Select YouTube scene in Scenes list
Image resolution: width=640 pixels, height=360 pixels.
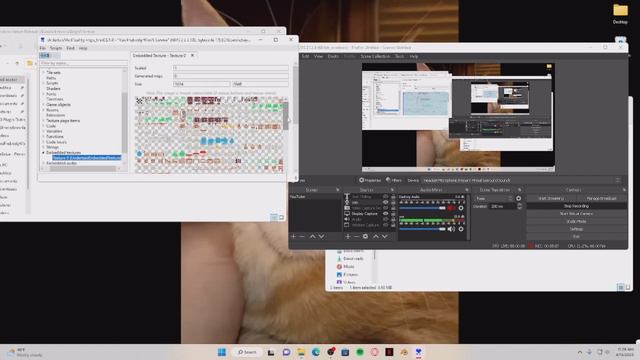(315, 197)
